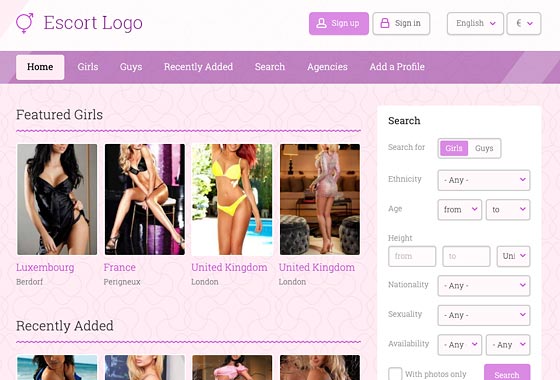Click the gender symbol logo icon
The image size is (560, 380).
(25, 23)
